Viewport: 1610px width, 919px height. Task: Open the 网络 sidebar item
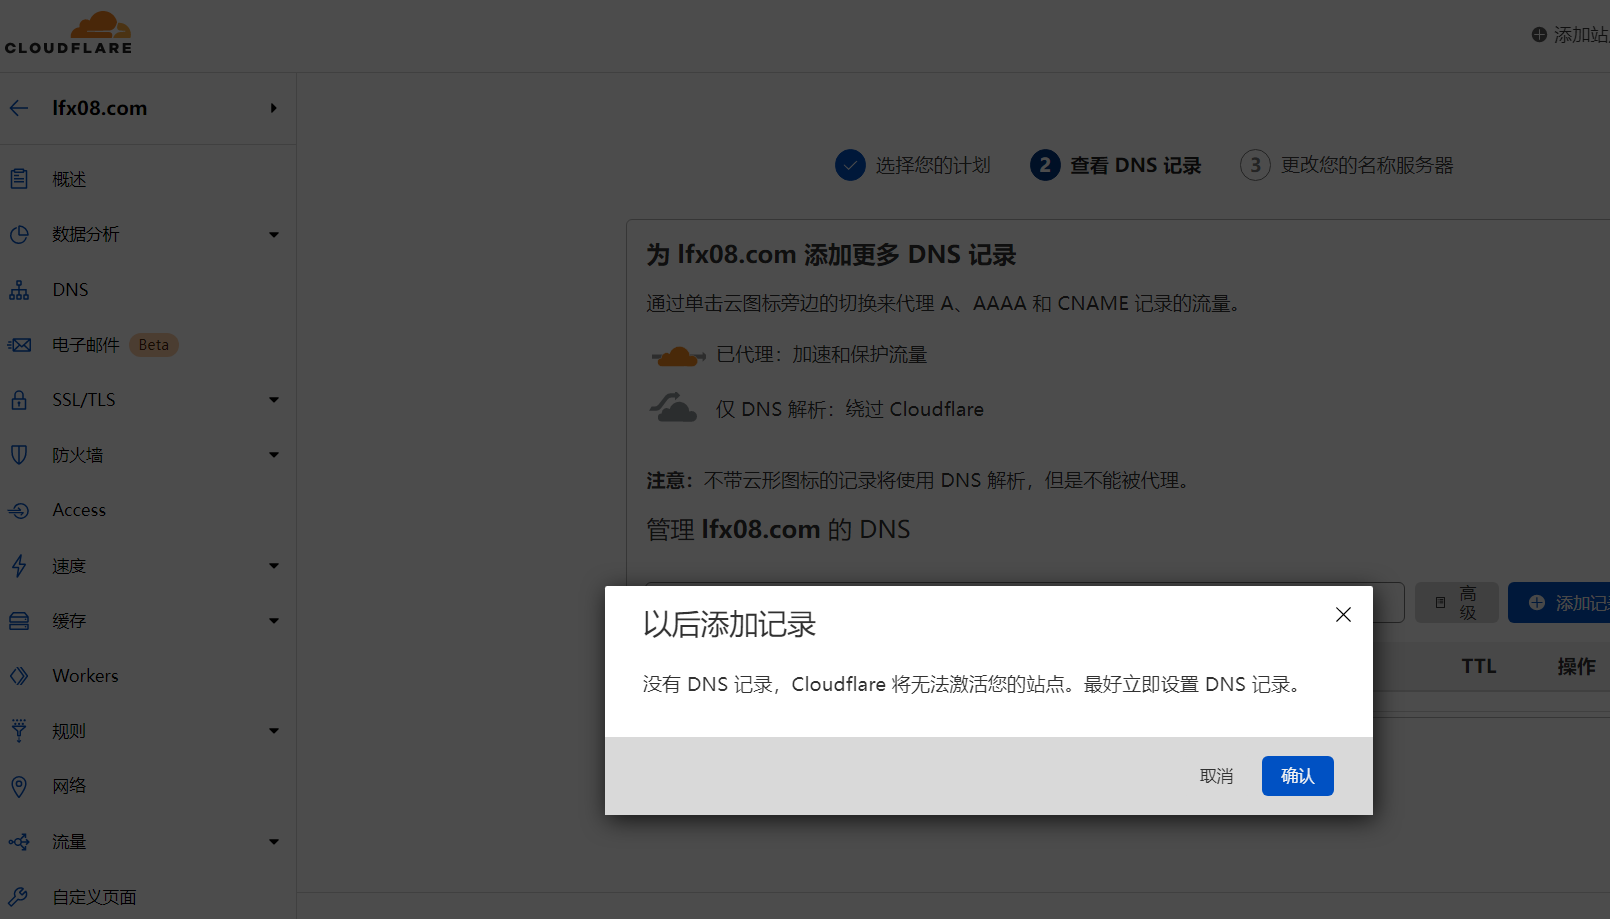click(69, 786)
